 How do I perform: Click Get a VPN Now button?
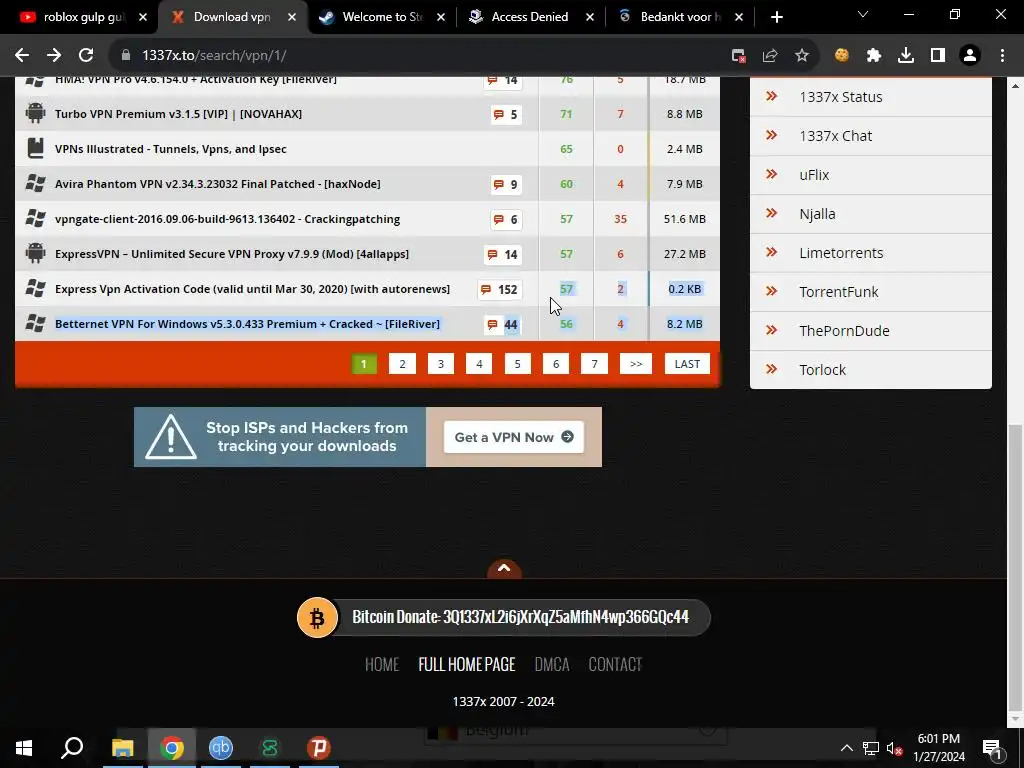(513, 437)
